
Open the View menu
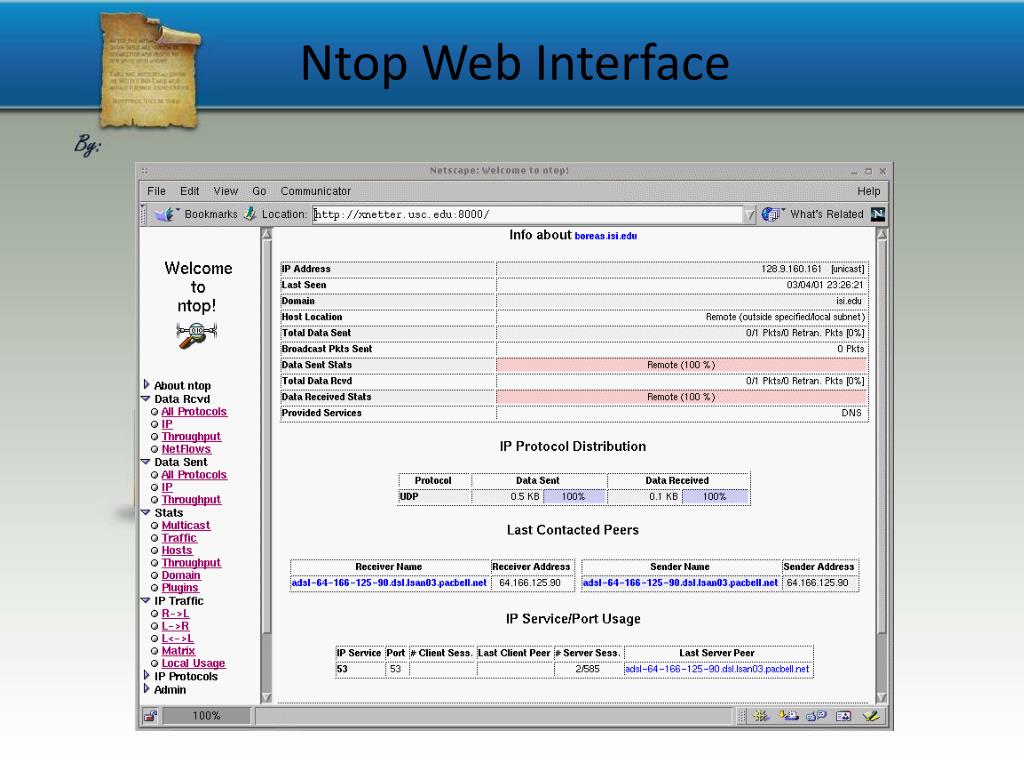225,191
